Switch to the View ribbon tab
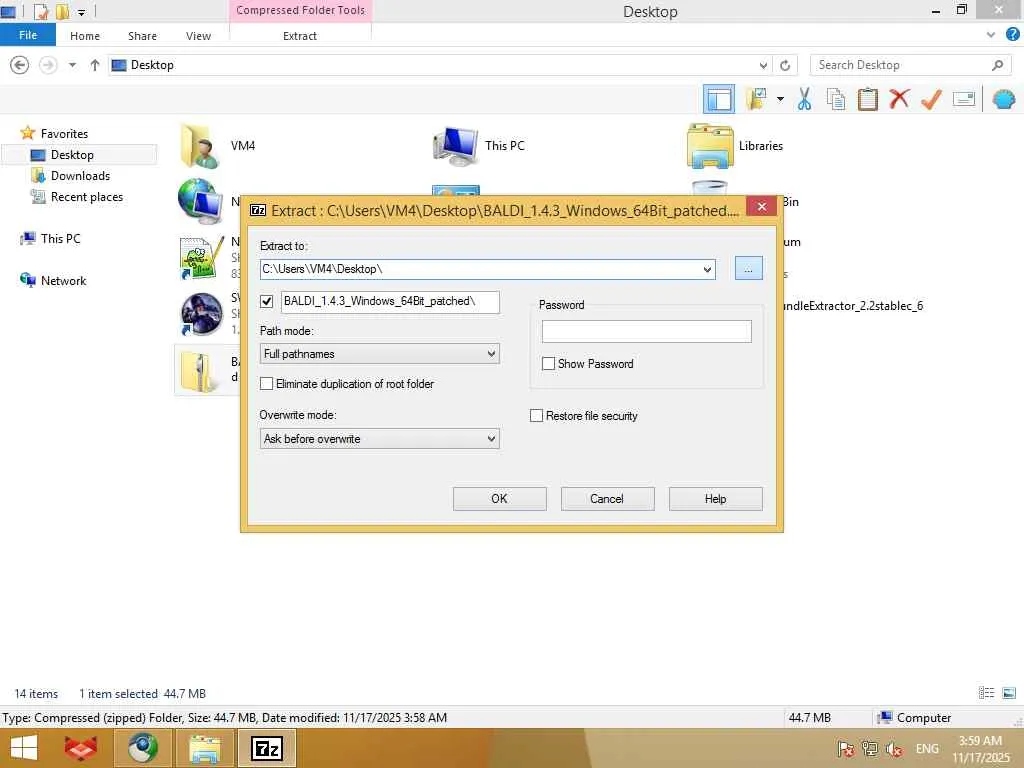Viewport: 1024px width, 768px height. [x=198, y=36]
